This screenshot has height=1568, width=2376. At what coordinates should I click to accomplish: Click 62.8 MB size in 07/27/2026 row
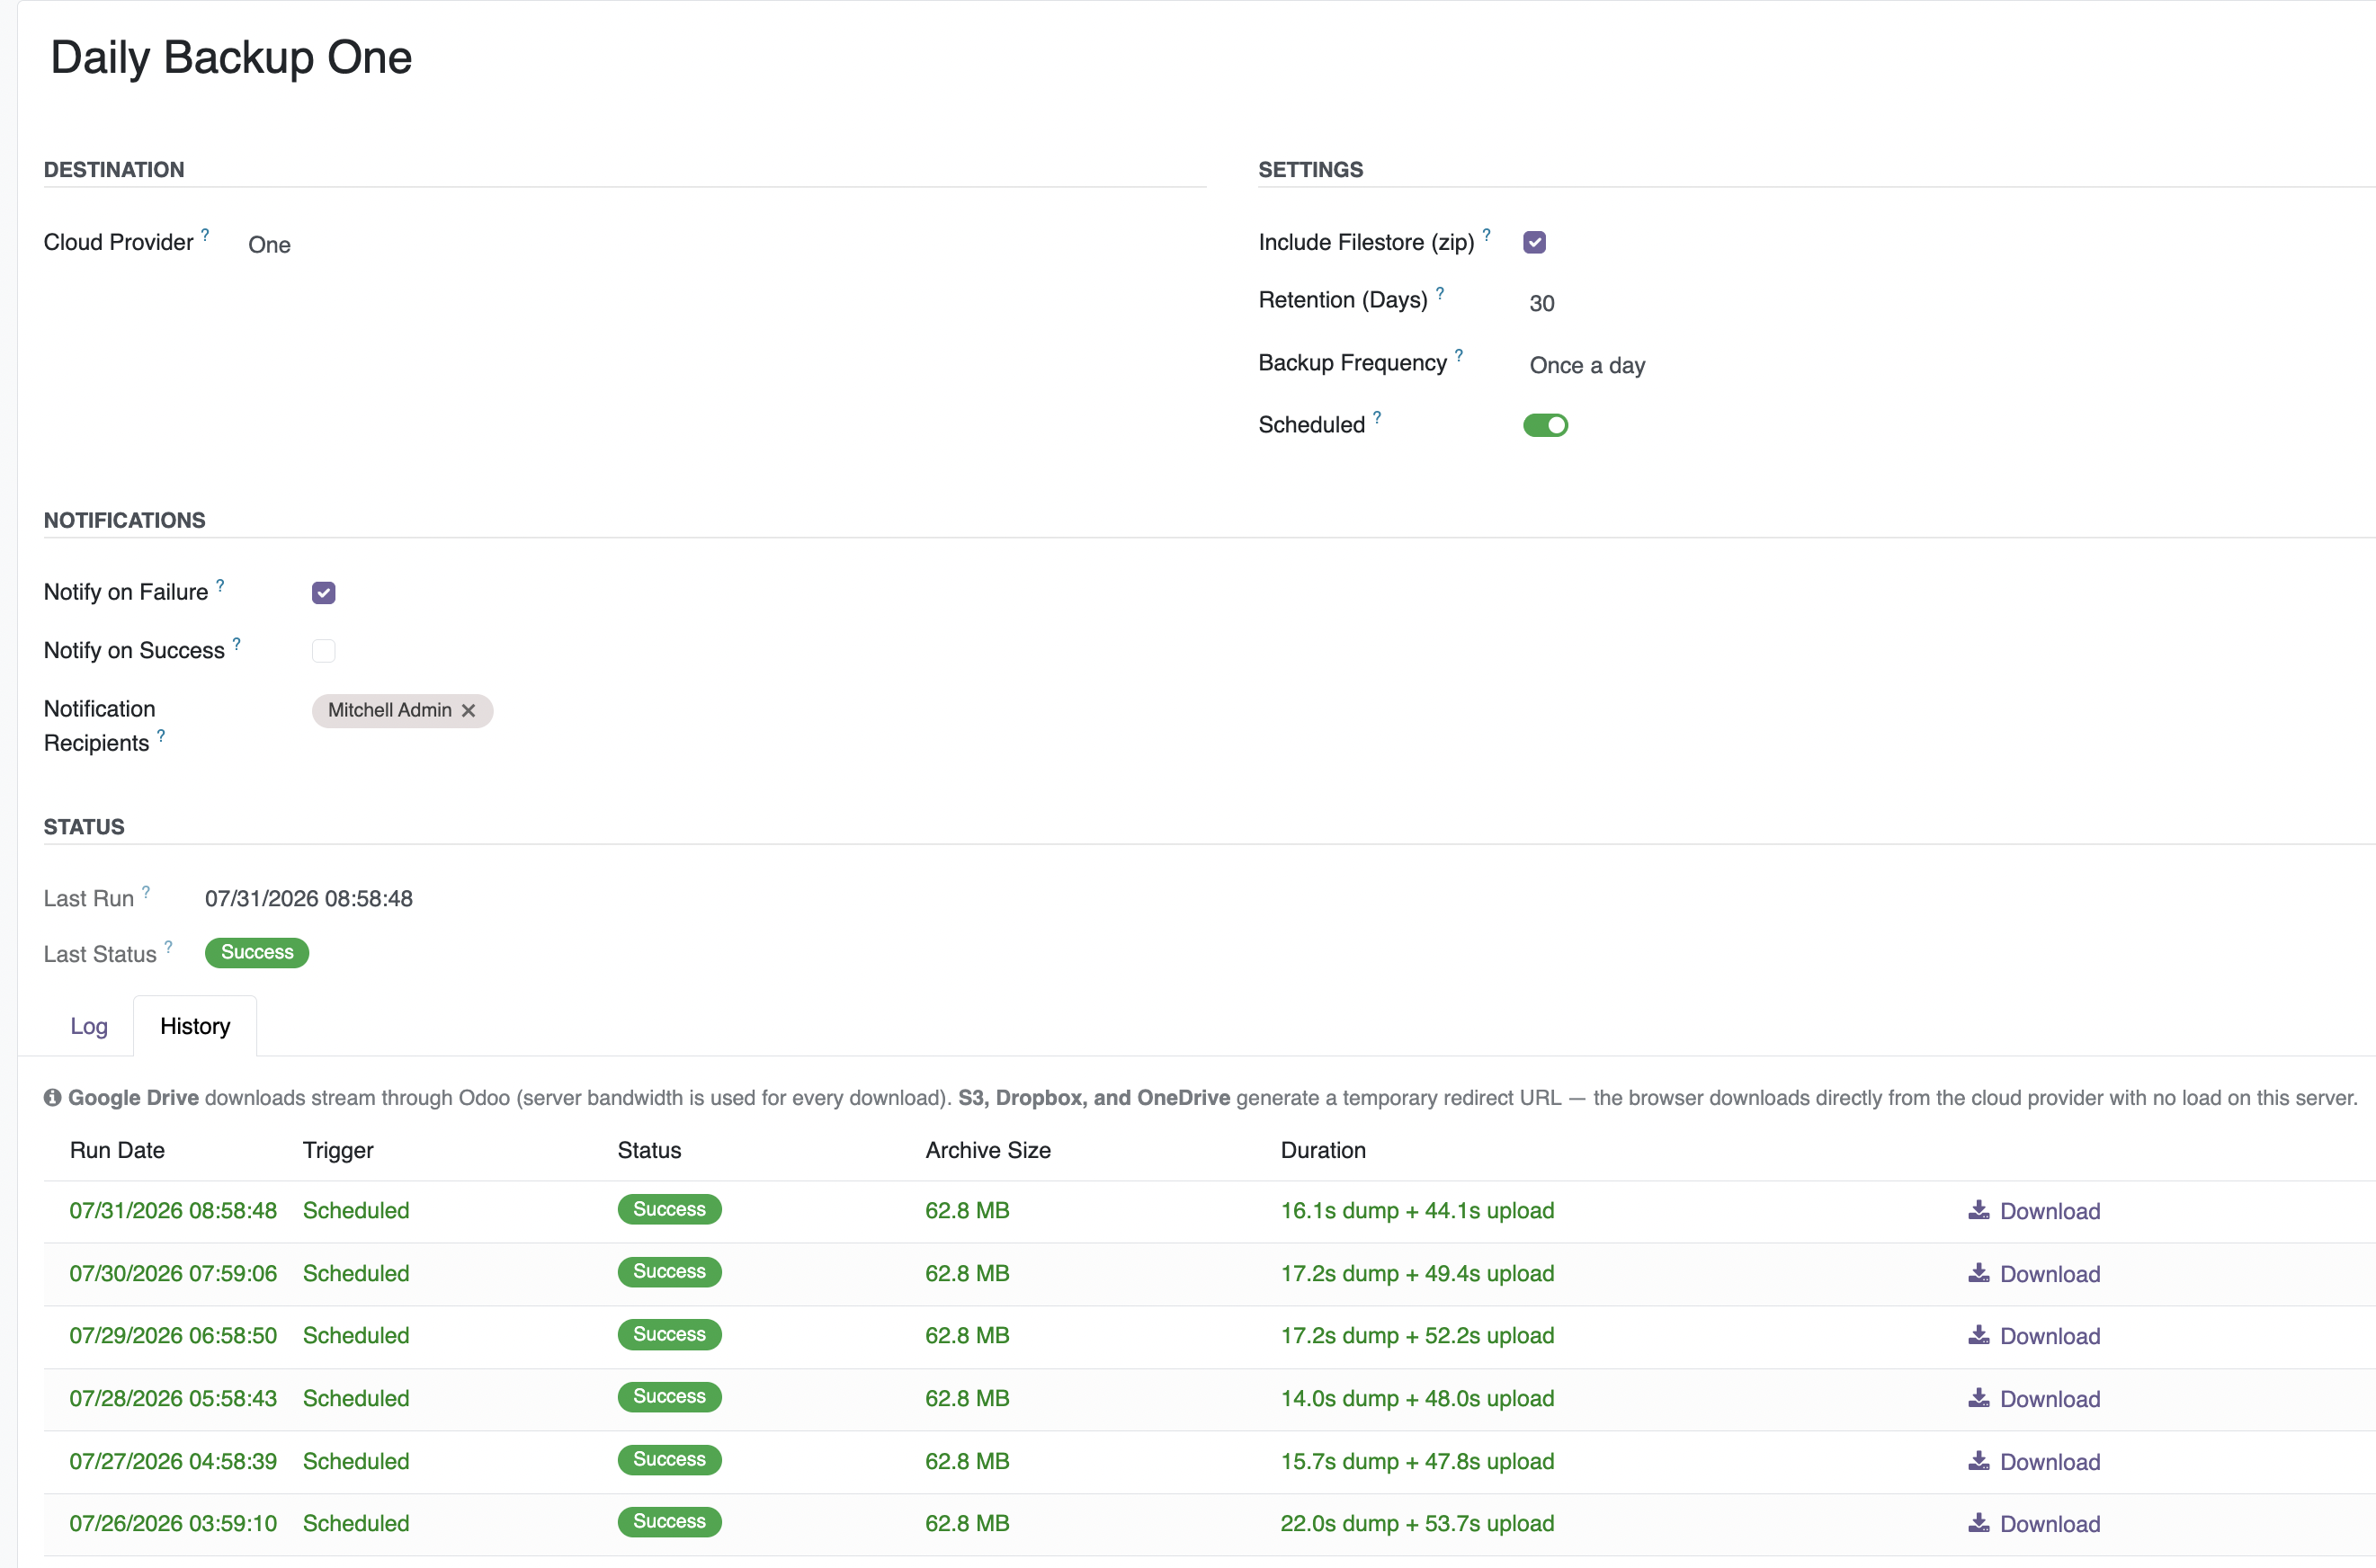pyautogui.click(x=967, y=1461)
